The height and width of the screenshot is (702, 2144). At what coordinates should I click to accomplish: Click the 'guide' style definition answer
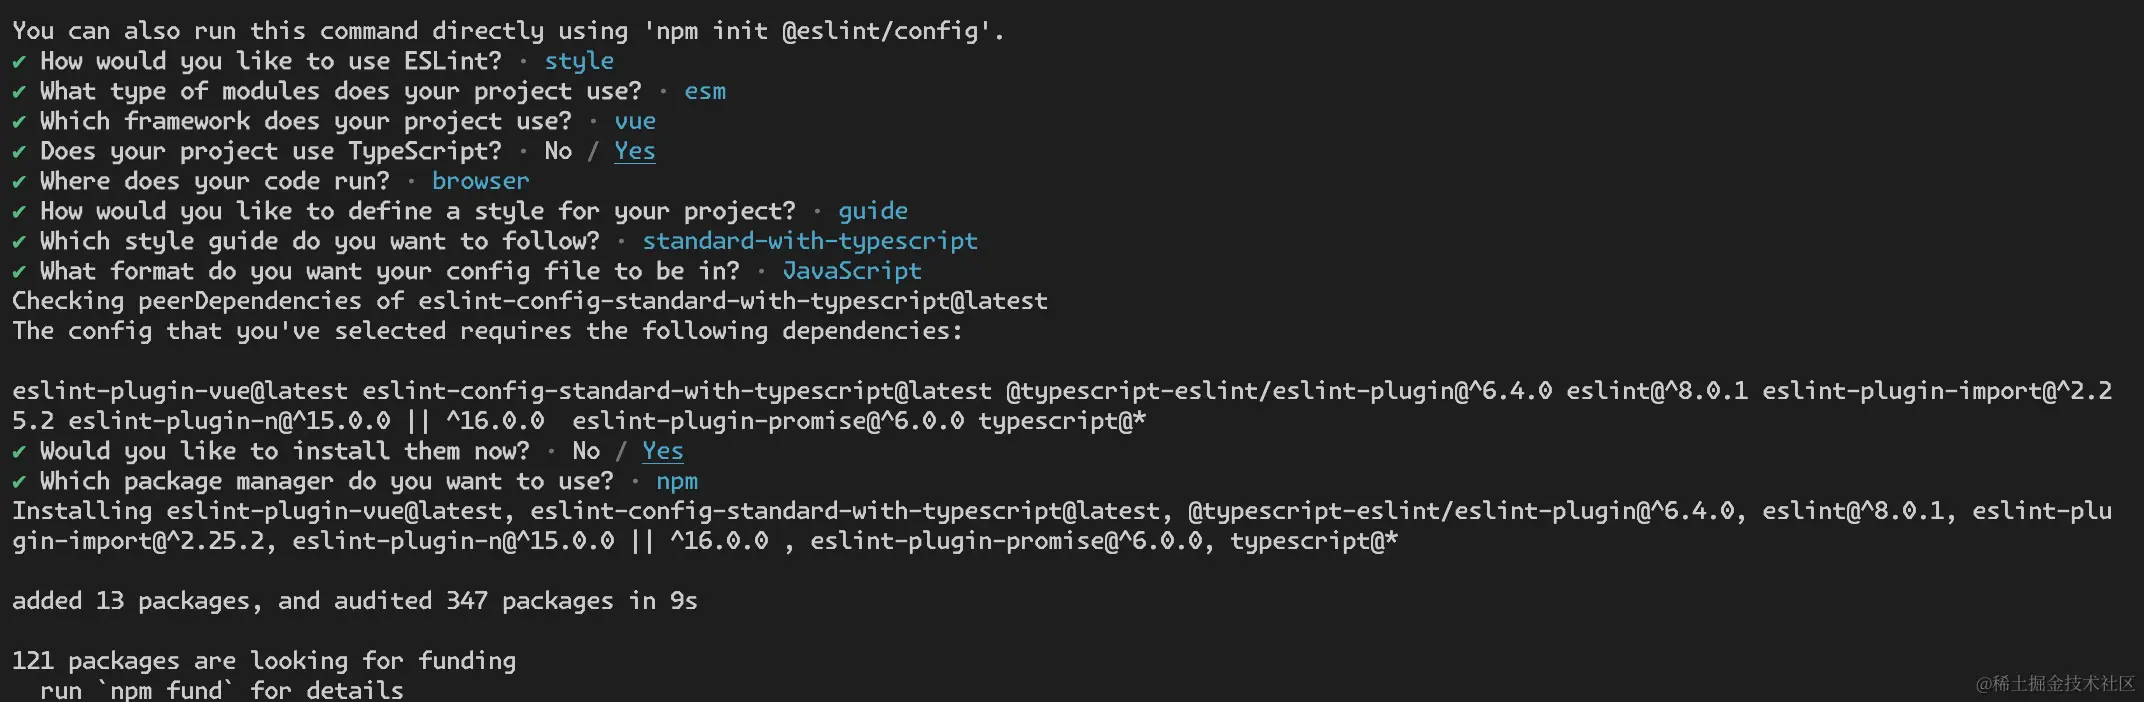pyautogui.click(x=873, y=211)
